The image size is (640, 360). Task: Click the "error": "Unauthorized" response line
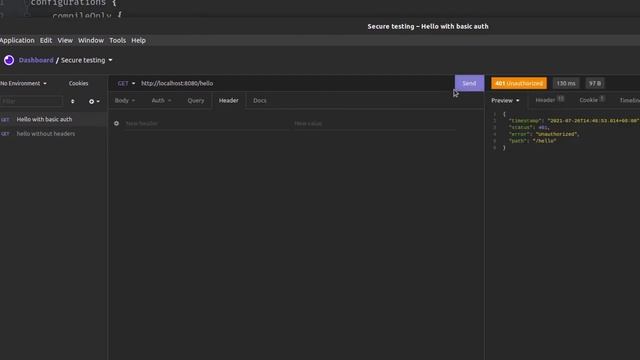[x=544, y=134]
